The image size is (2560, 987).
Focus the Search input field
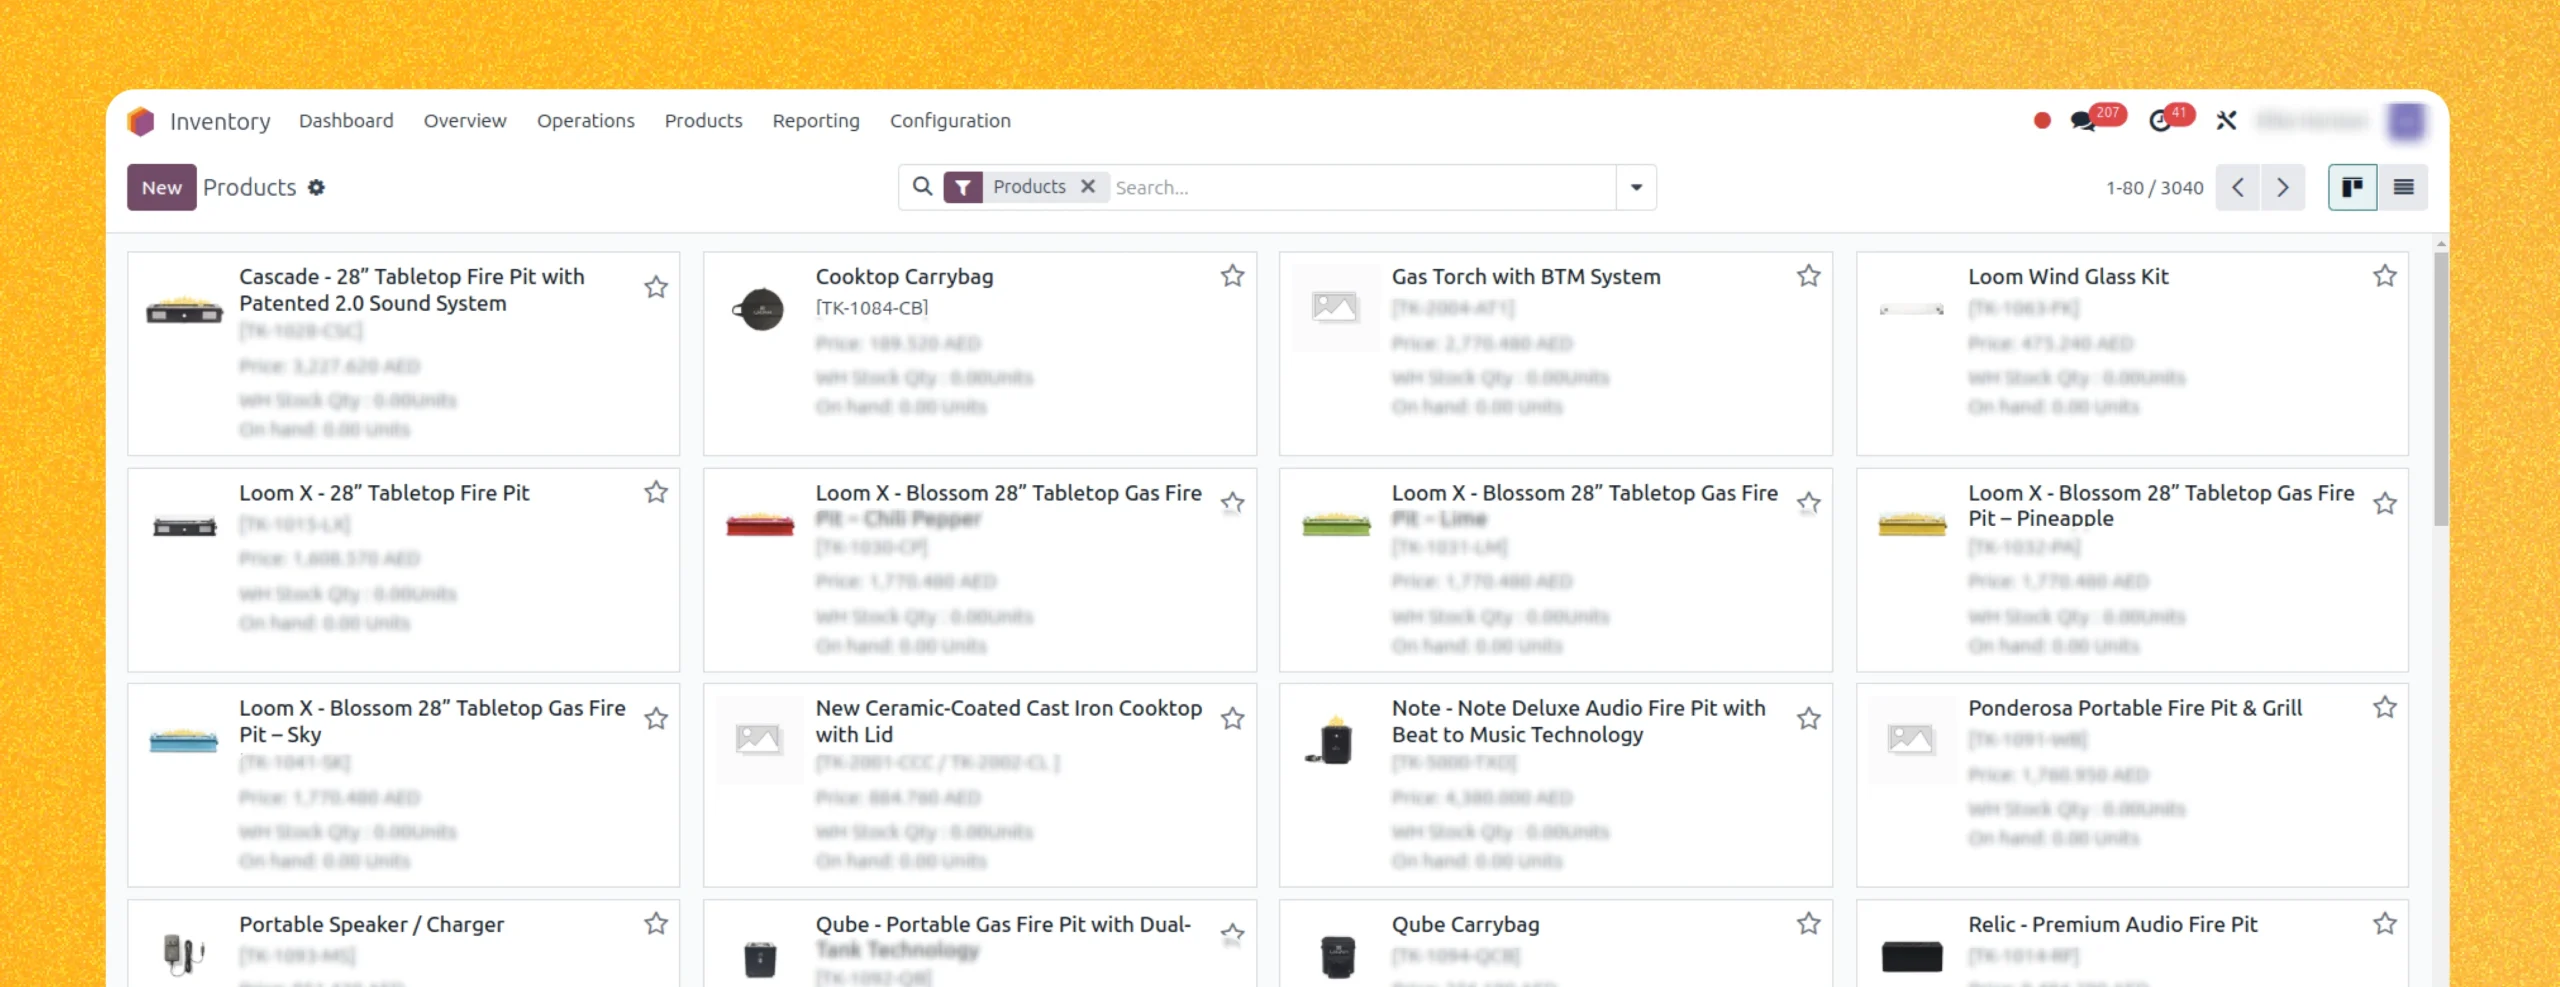(x=1362, y=187)
